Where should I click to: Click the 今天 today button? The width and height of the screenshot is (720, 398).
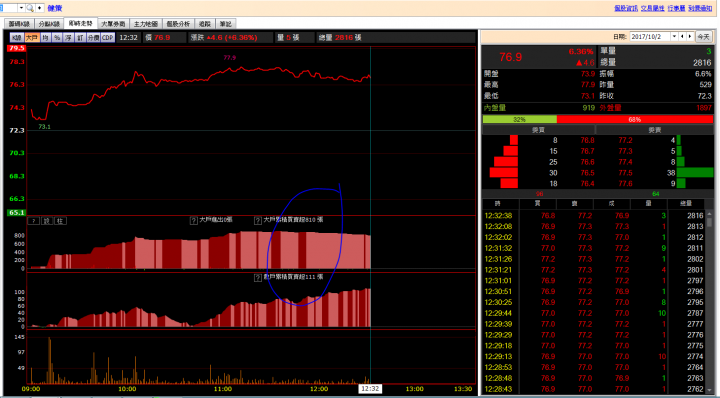point(703,37)
